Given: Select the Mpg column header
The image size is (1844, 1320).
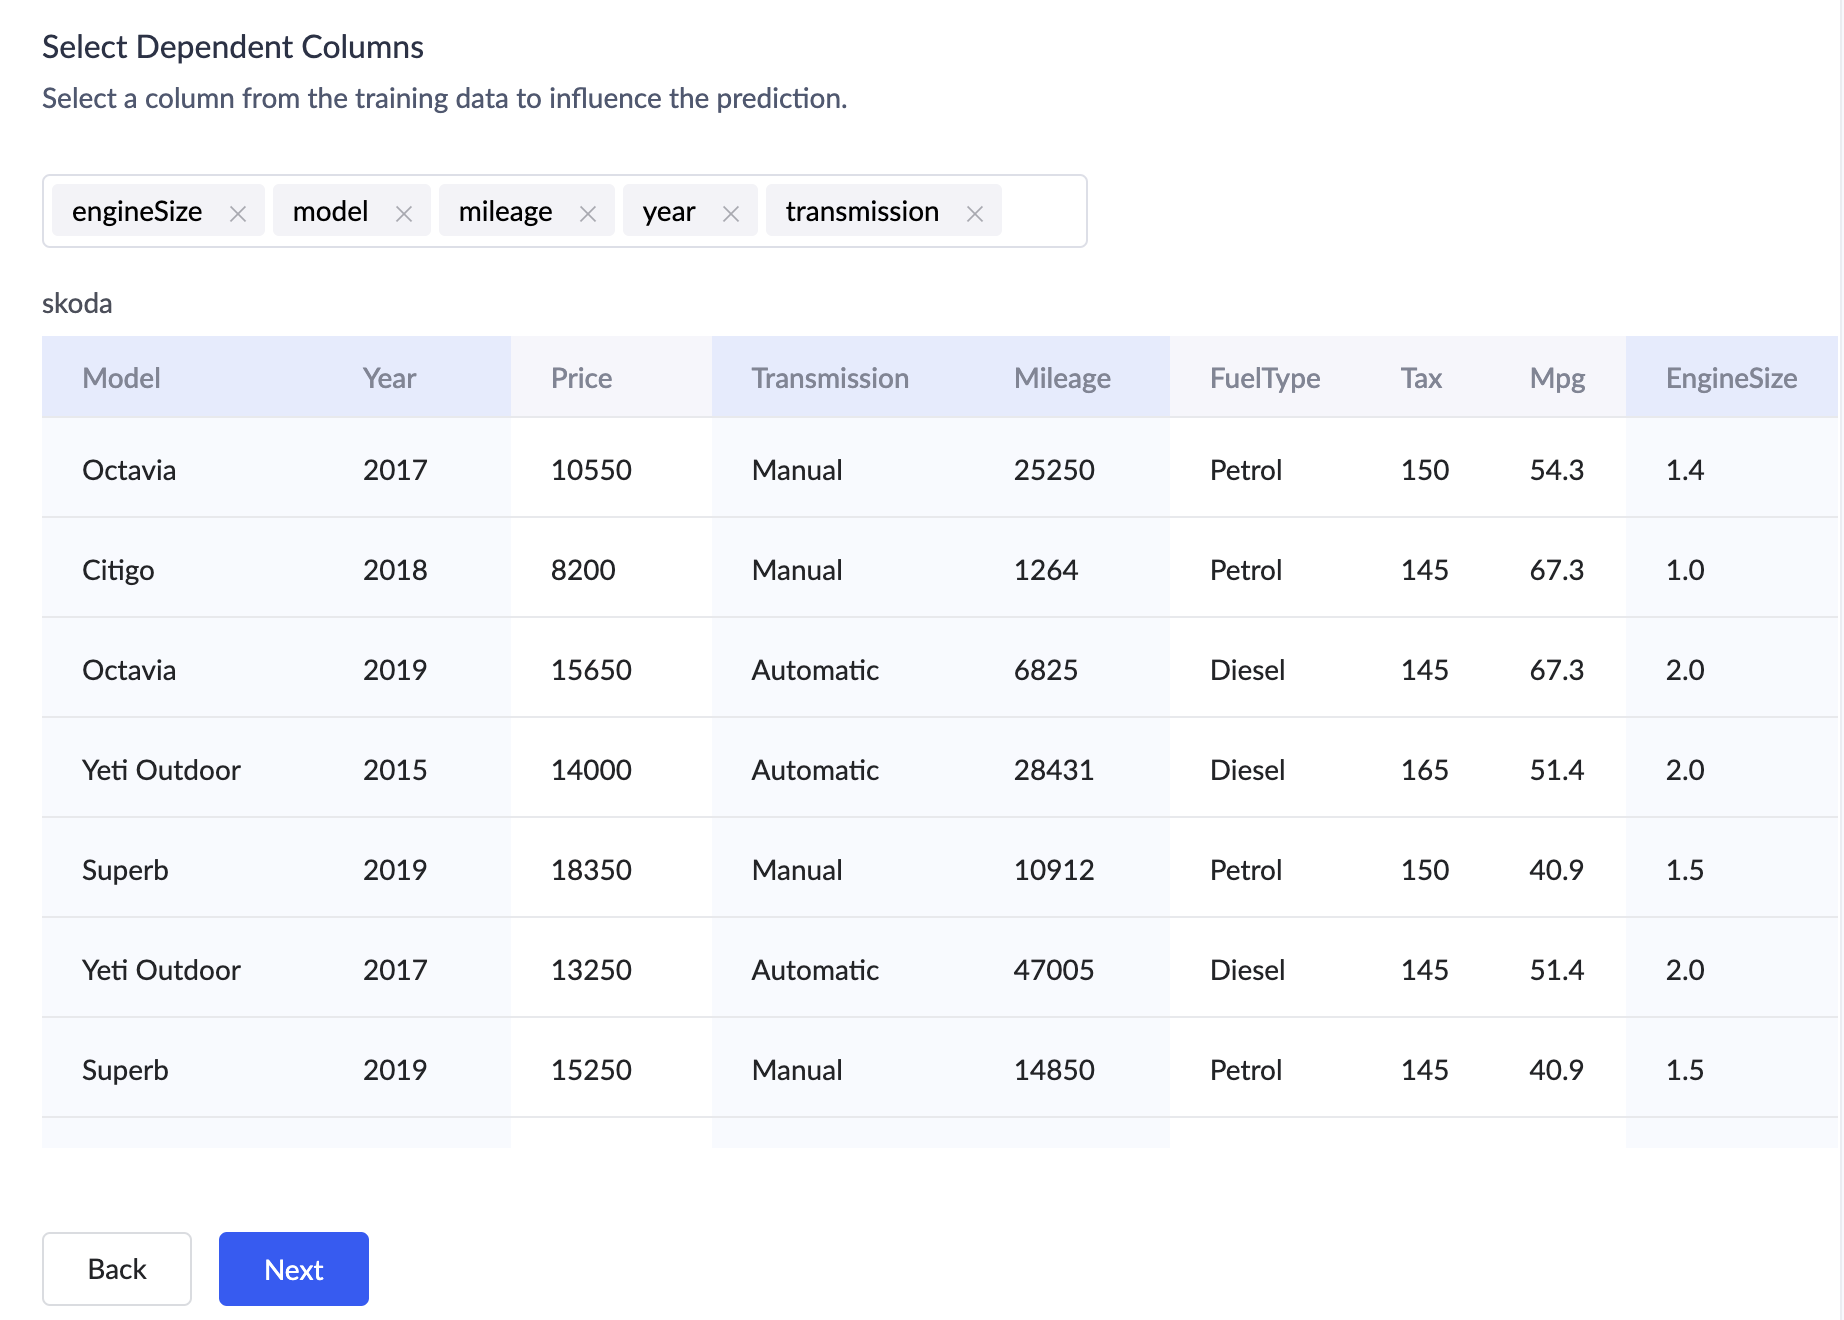Looking at the screenshot, I should point(1557,378).
